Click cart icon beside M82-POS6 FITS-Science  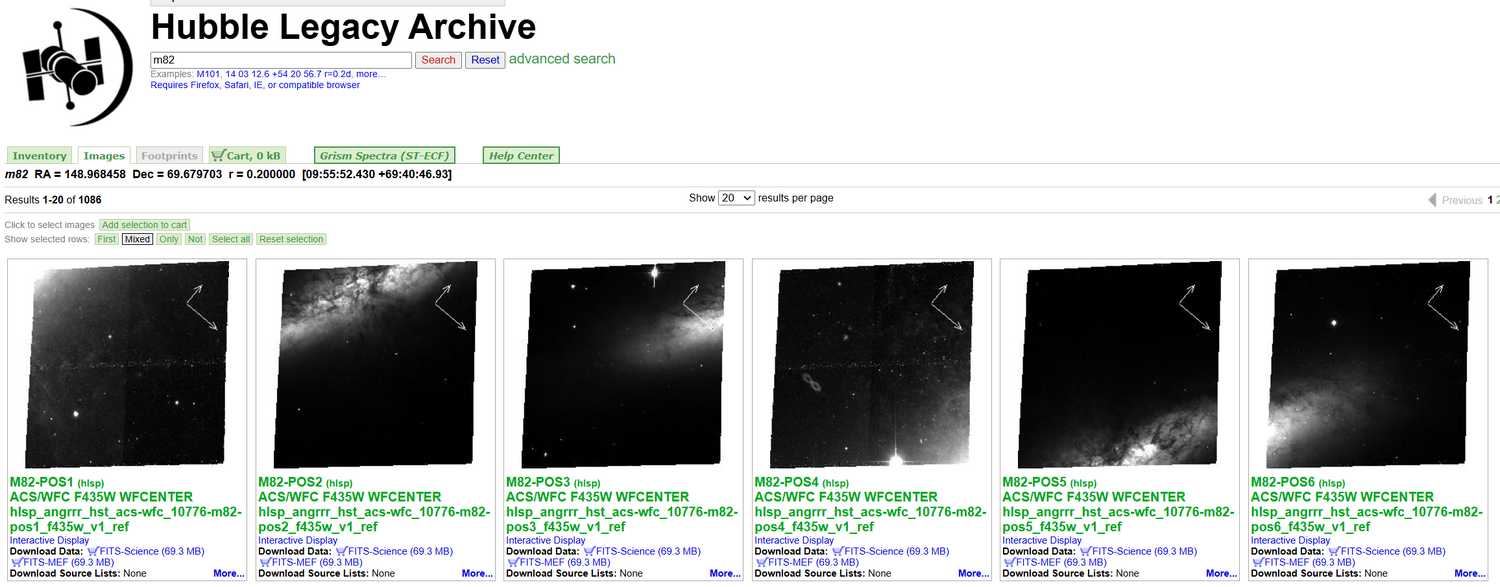pyautogui.click(x=1334, y=551)
